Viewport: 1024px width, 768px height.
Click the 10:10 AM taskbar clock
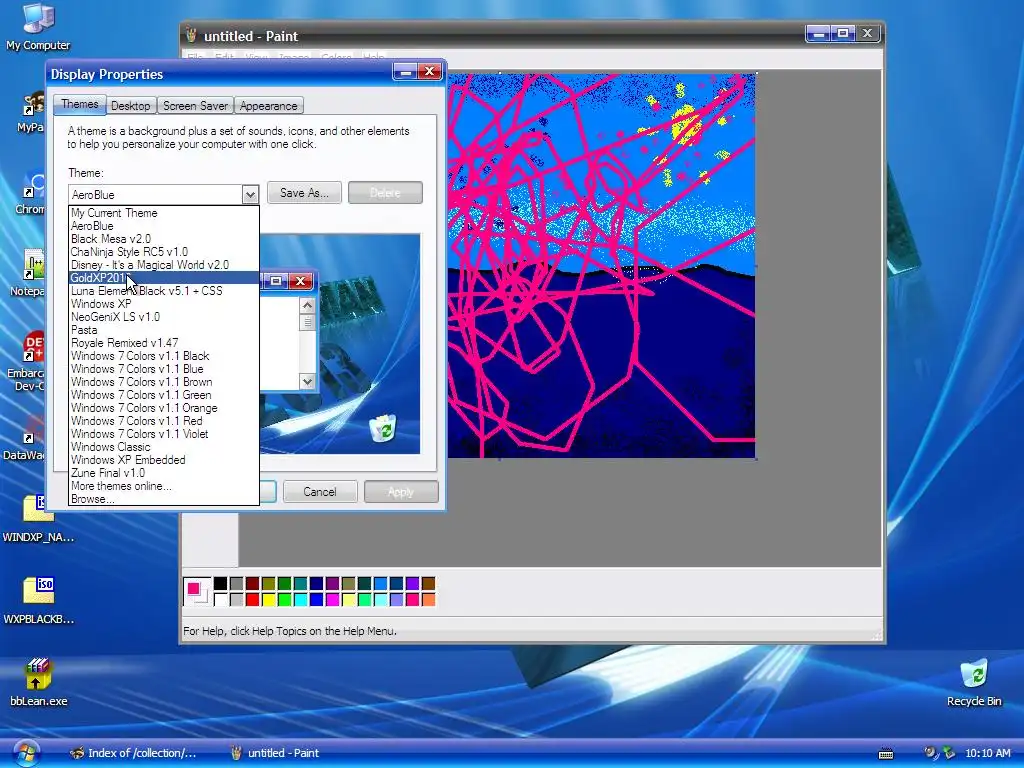(x=987, y=753)
